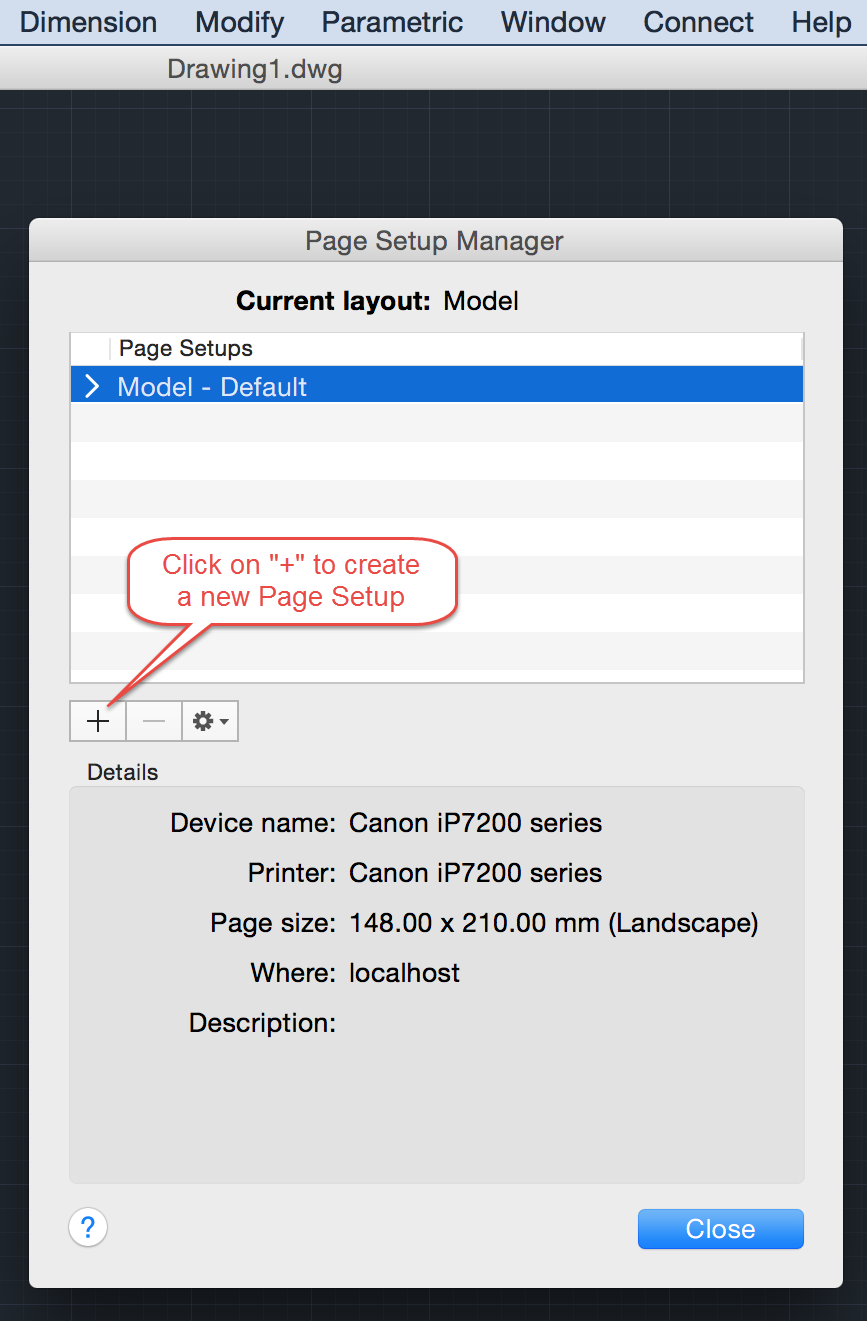Click the Page Setup Manager title bar
The height and width of the screenshot is (1321, 867).
tap(435, 241)
